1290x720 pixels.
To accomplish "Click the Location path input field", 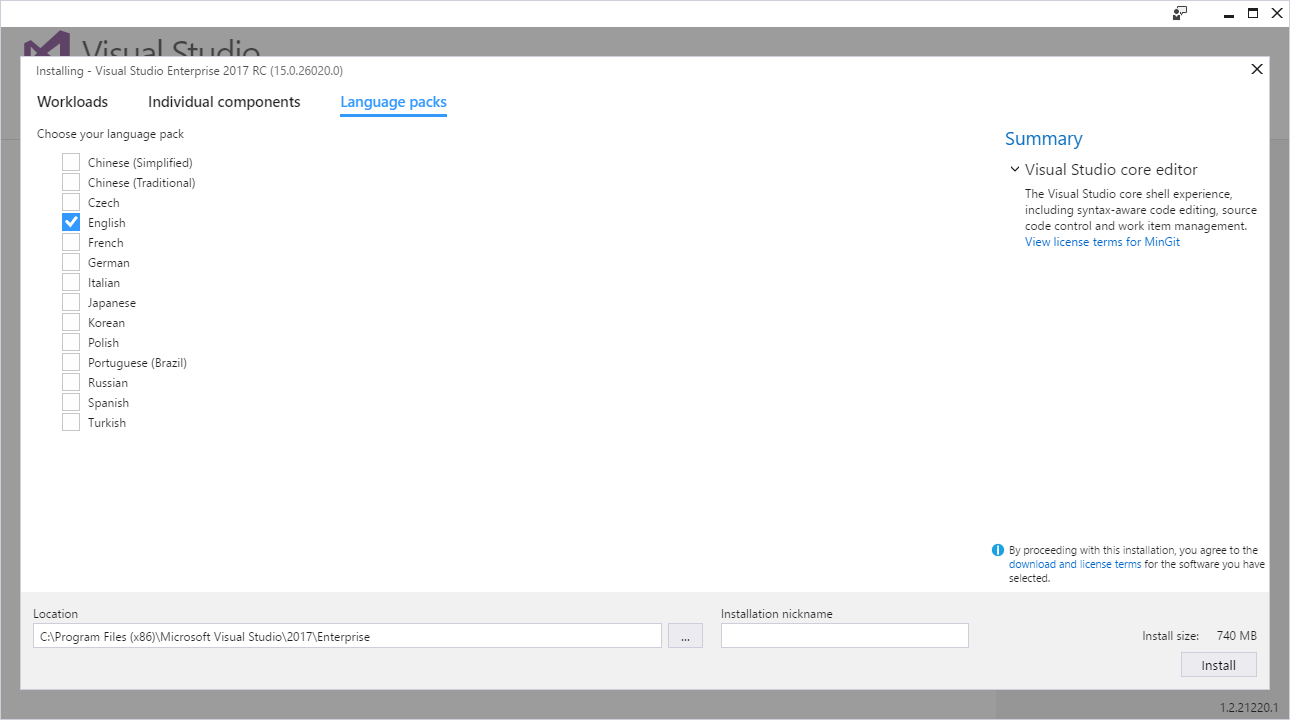I will coord(347,636).
